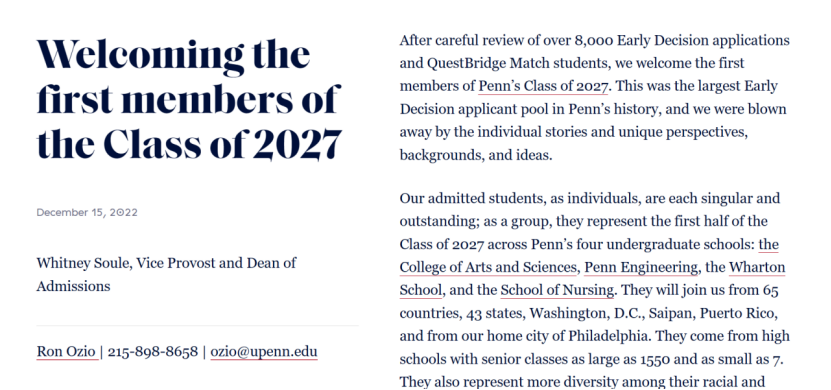Click the phone number 215-898-8658

click(x=153, y=351)
